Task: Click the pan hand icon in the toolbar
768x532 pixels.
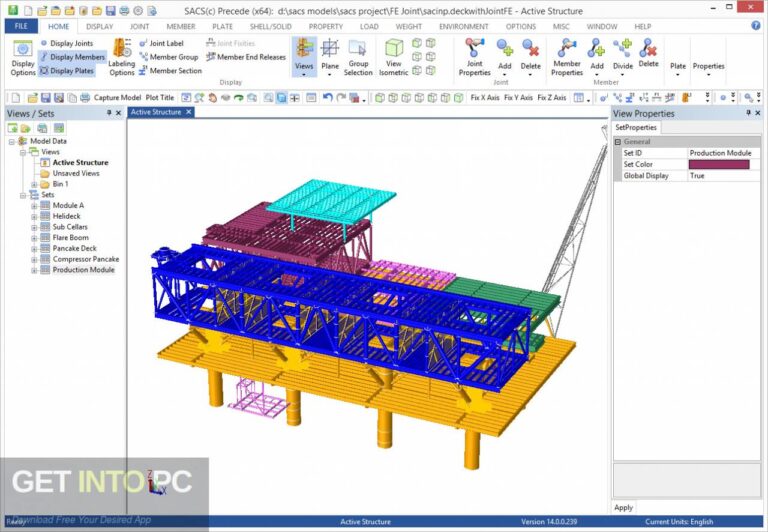Action: coord(212,97)
